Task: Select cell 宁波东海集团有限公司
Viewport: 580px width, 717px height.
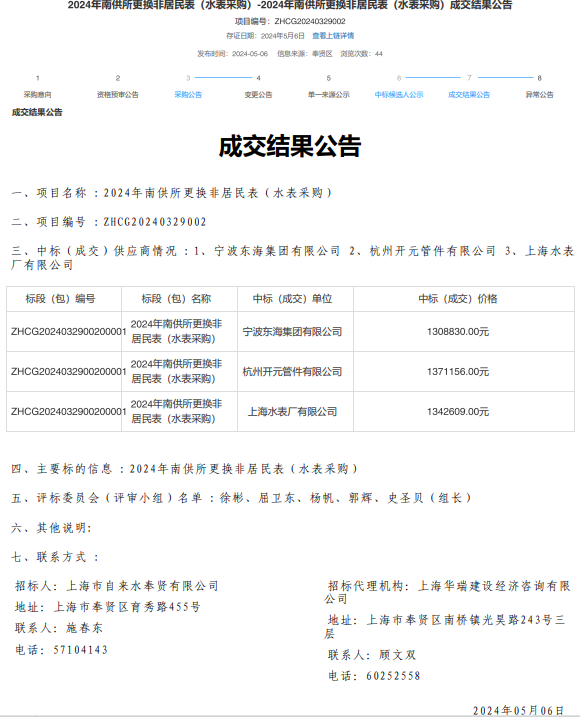Action: tap(292, 332)
